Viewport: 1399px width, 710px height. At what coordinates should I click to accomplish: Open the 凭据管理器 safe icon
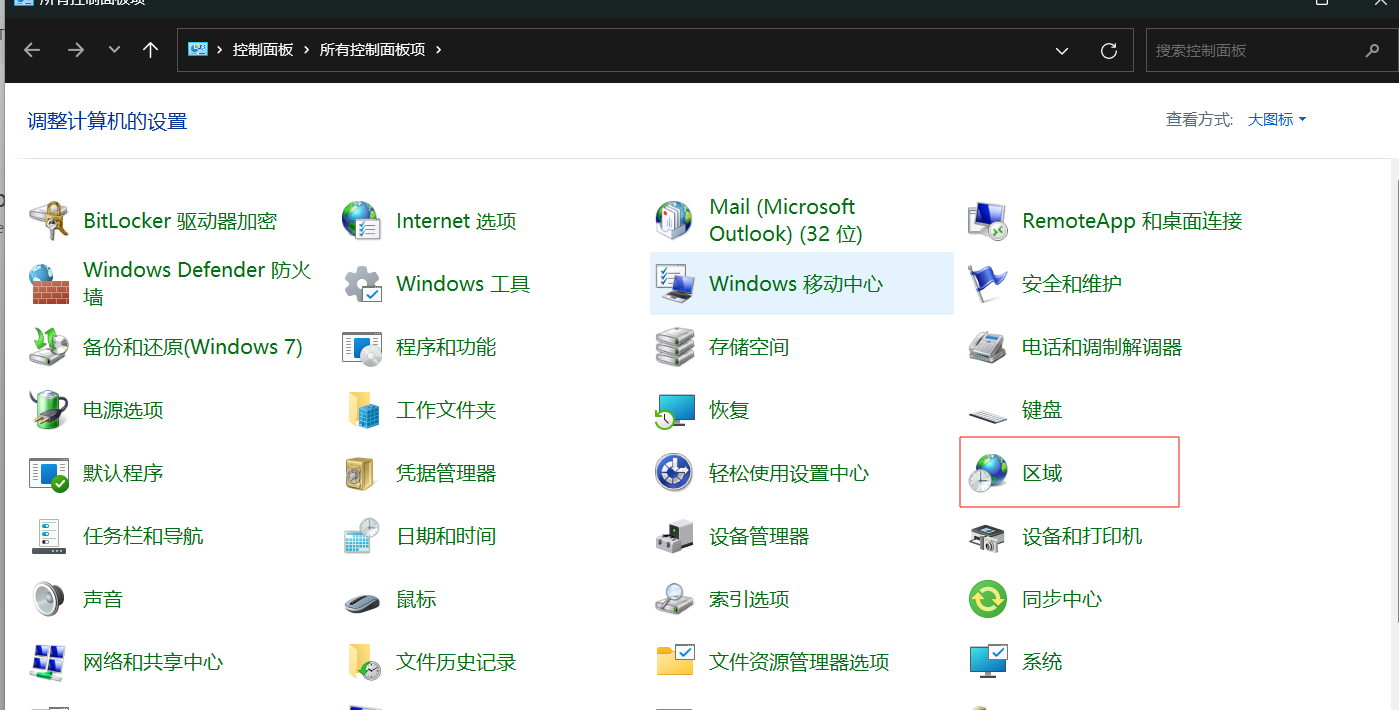361,473
